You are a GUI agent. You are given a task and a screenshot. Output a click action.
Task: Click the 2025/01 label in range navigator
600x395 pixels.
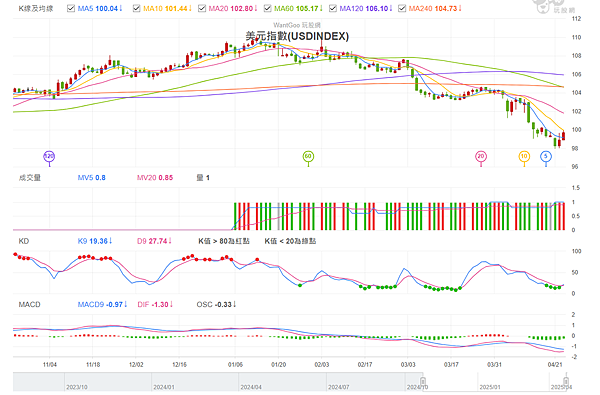pos(490,387)
